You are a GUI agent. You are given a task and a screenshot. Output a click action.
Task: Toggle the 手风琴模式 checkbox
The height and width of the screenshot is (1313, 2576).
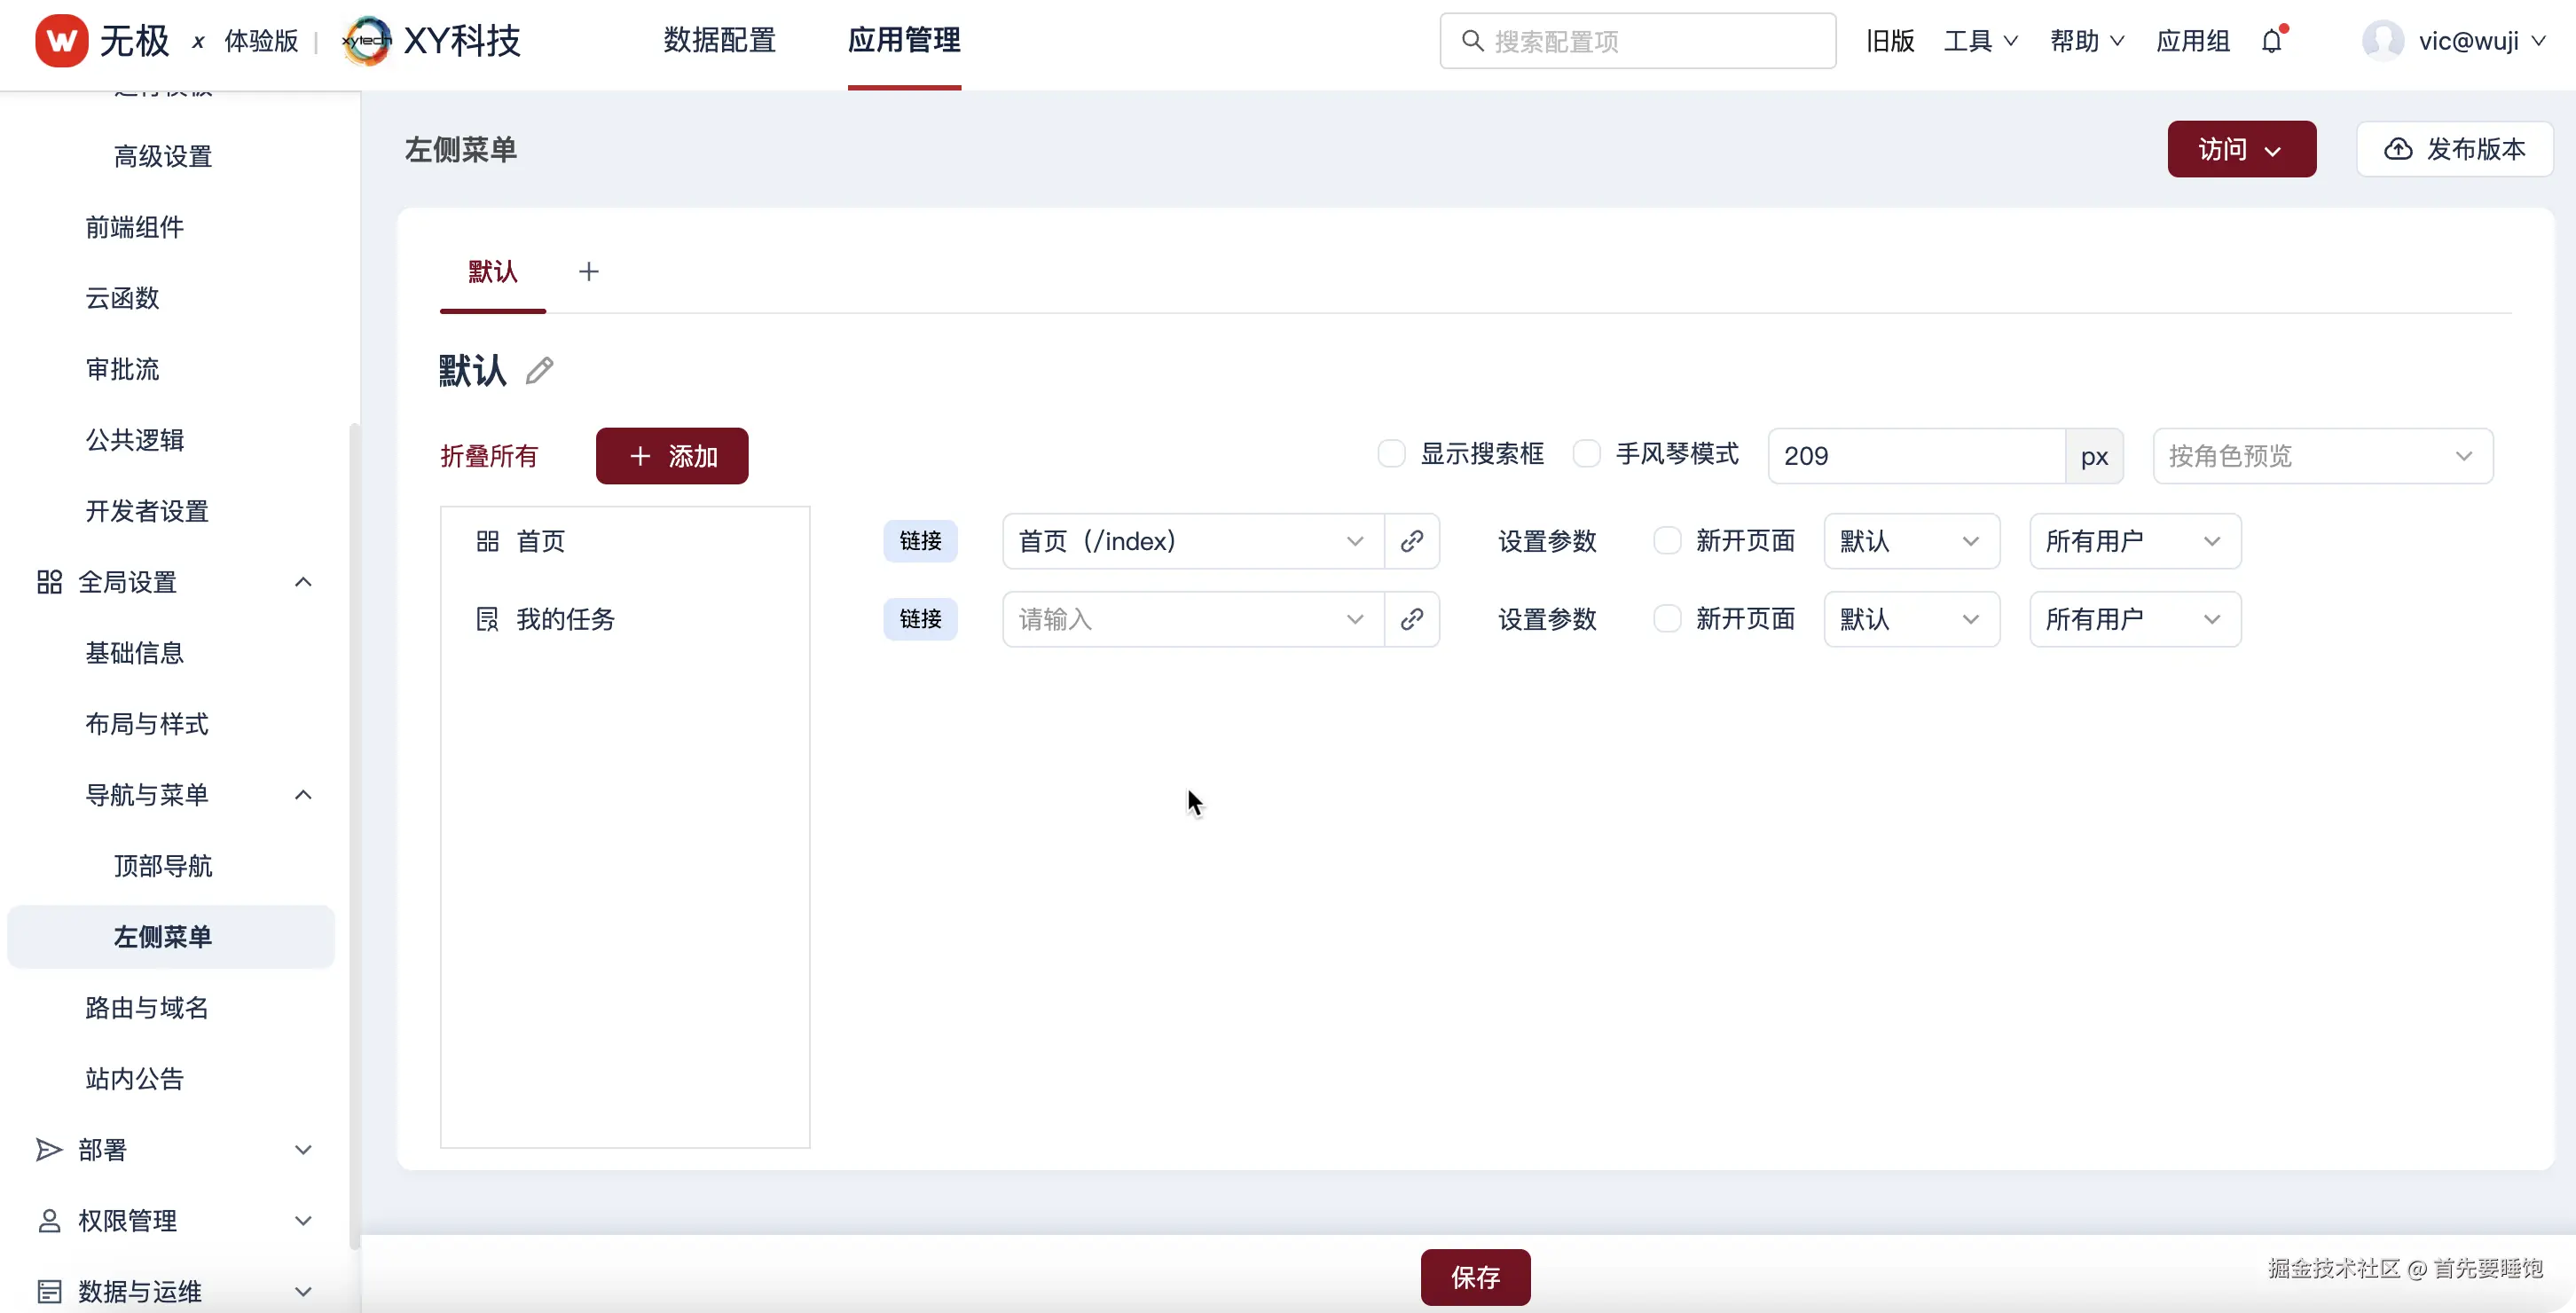coord(1586,454)
